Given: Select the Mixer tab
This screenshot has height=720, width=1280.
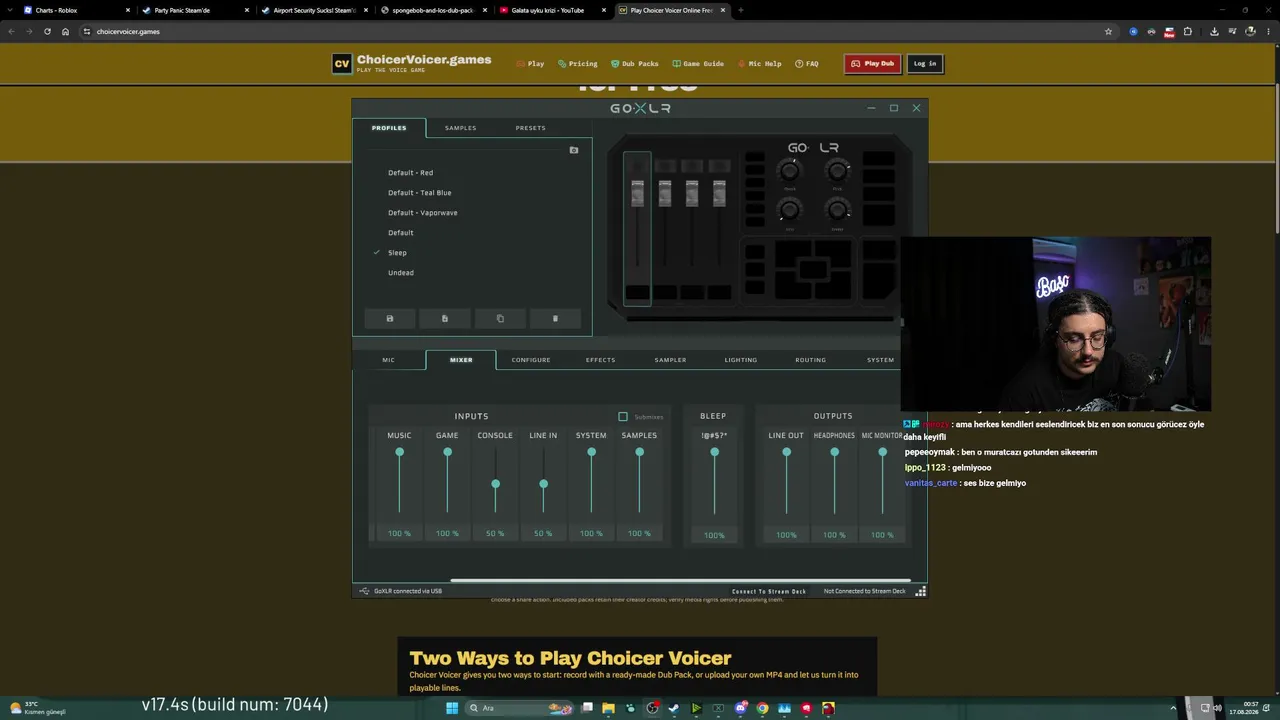Looking at the screenshot, I should (x=461, y=360).
